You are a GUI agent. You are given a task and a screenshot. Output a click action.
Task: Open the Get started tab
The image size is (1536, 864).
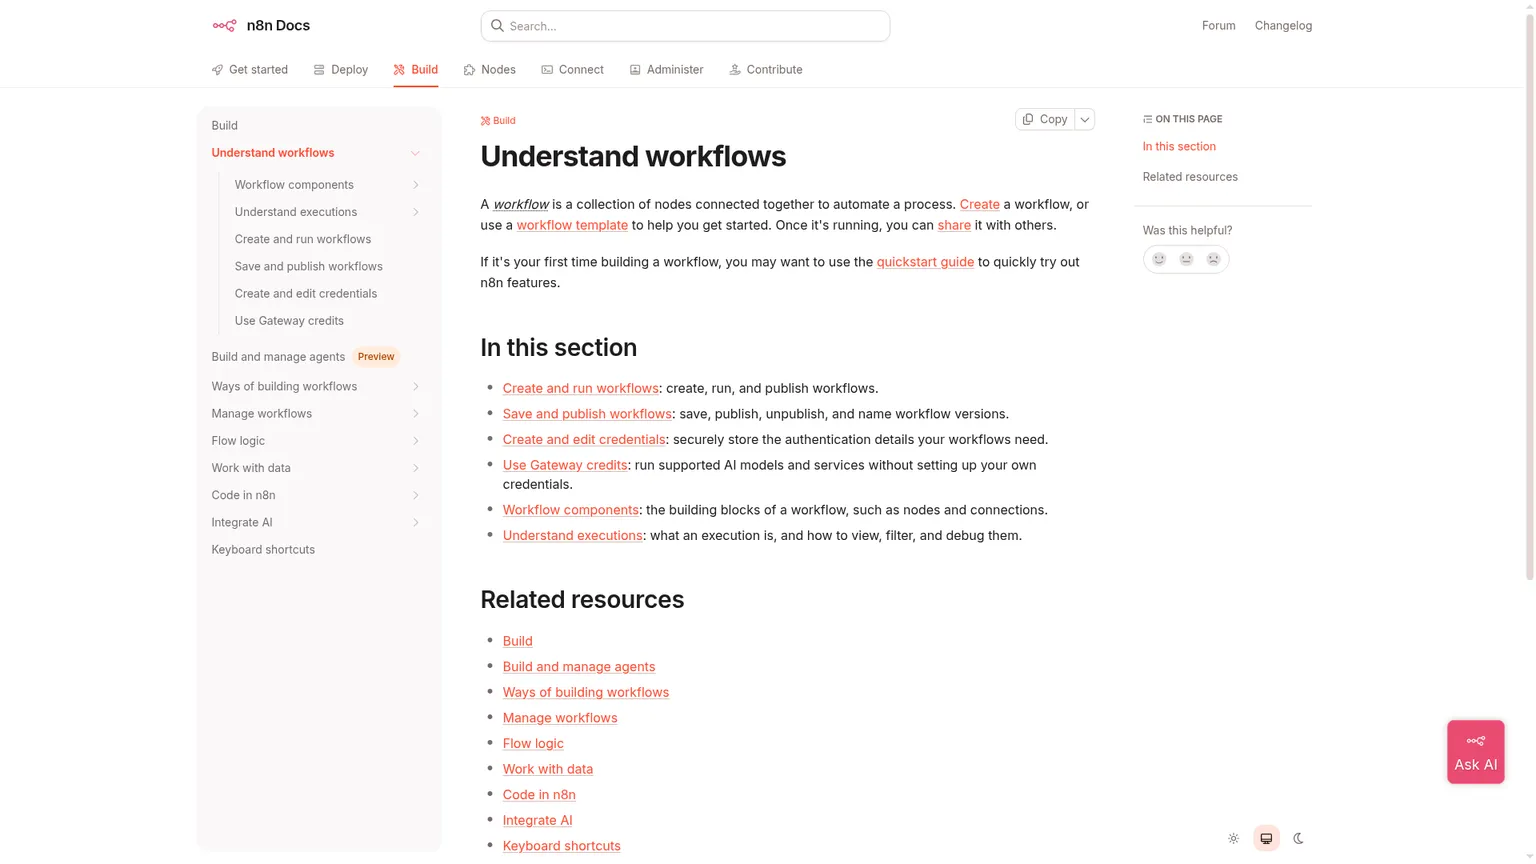pyautogui.click(x=250, y=70)
